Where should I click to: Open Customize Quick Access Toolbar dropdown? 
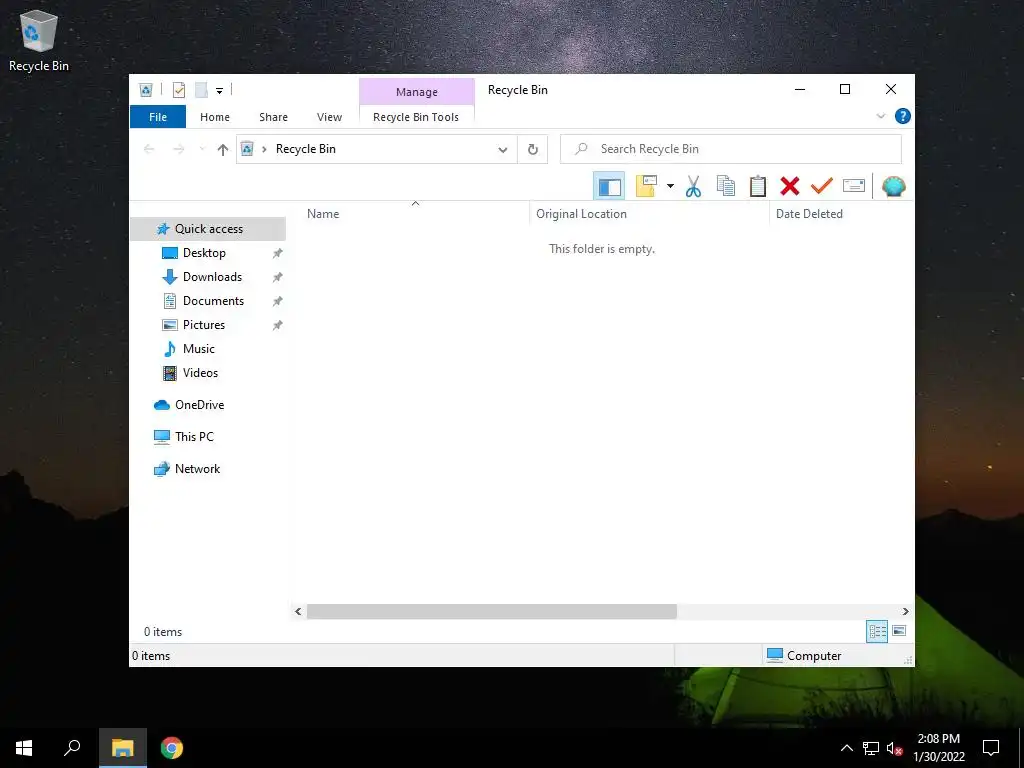click(x=219, y=91)
